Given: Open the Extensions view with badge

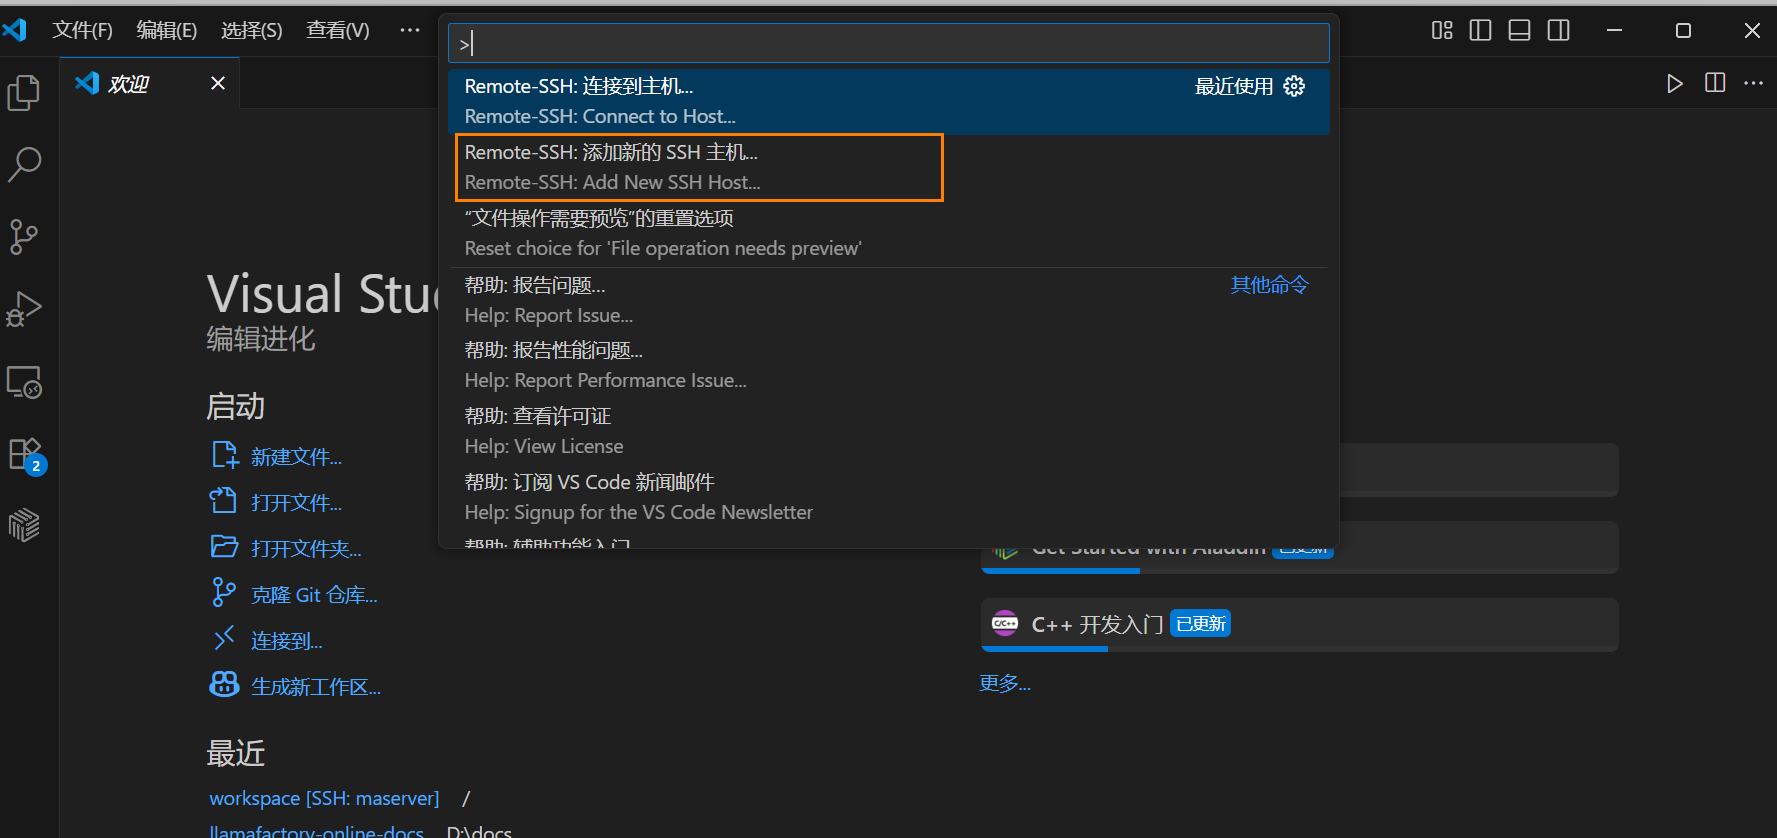Looking at the screenshot, I should [x=24, y=454].
